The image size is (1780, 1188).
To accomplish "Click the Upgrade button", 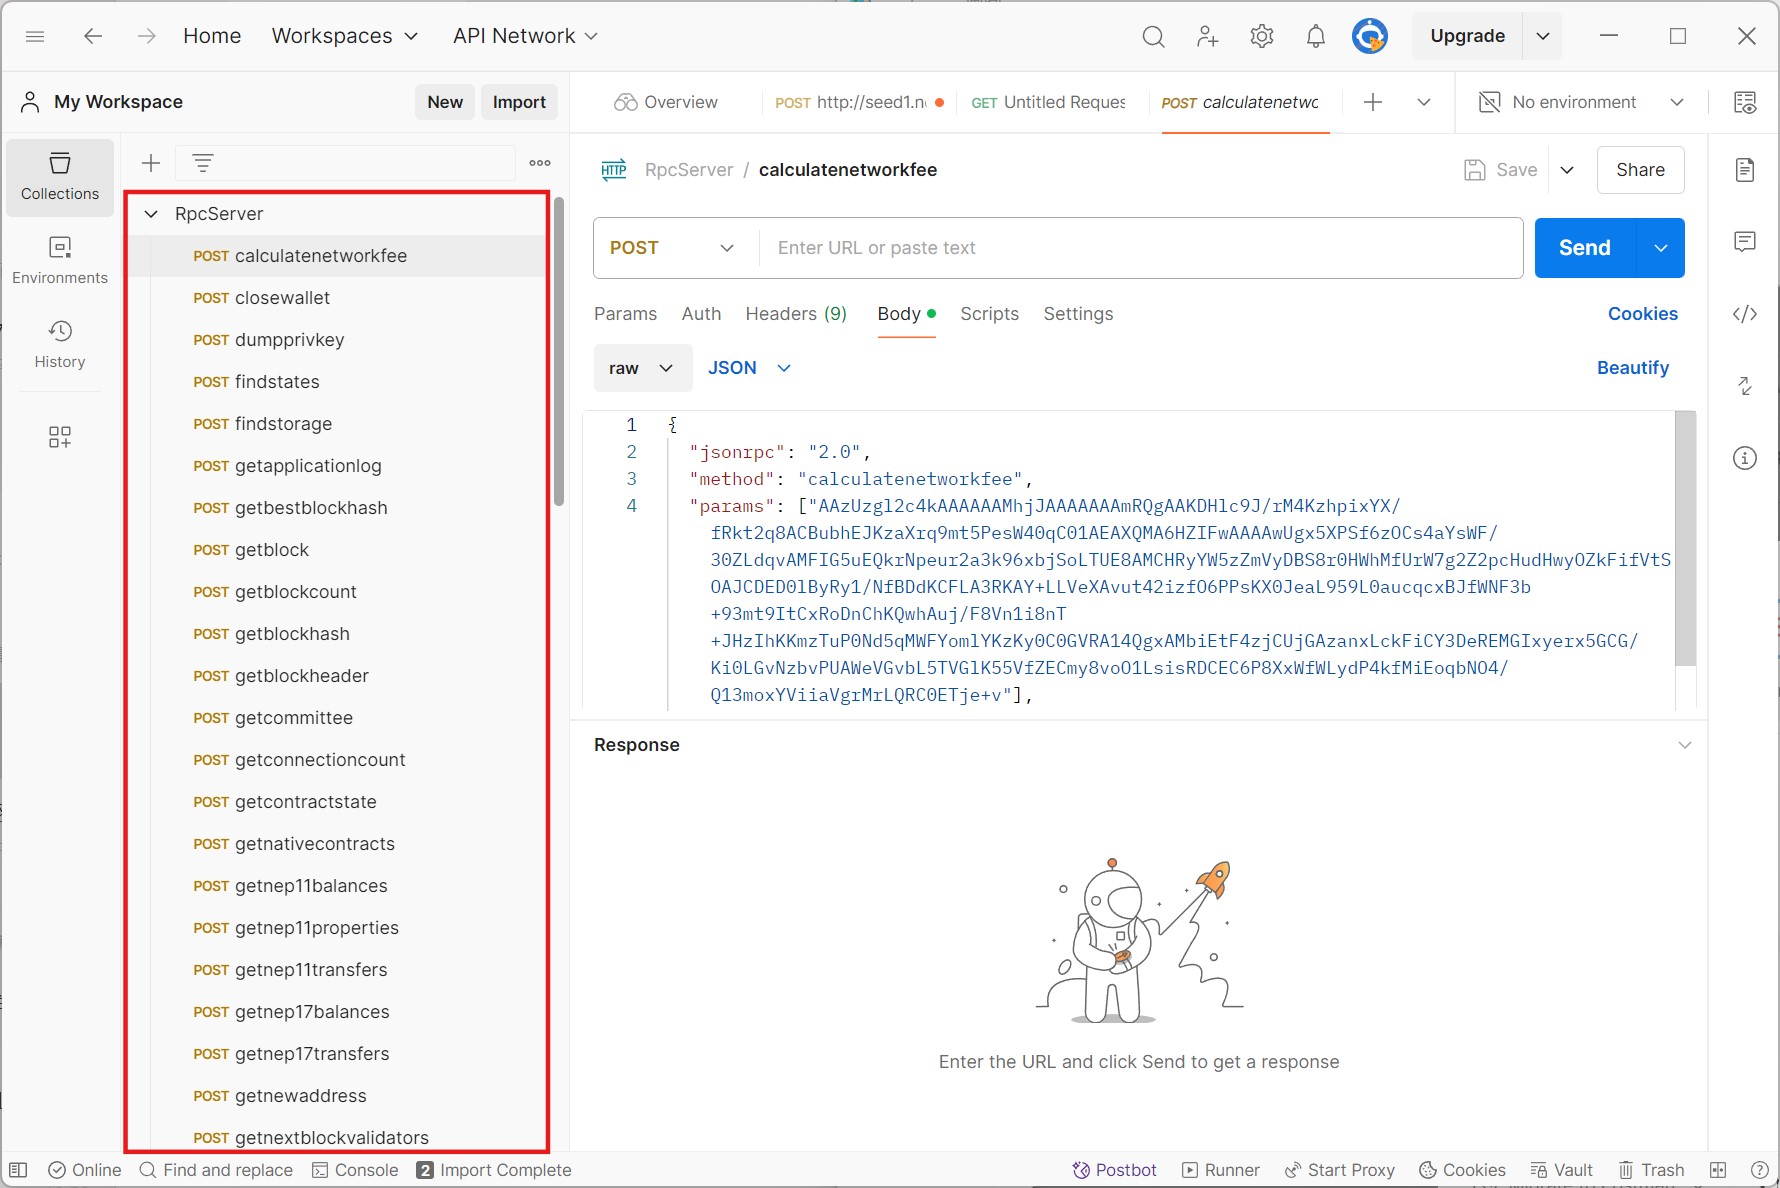I will point(1467,36).
